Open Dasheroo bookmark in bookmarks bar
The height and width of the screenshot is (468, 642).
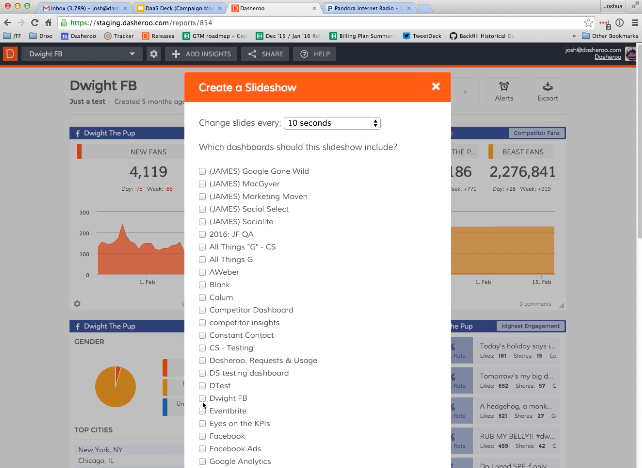(x=78, y=36)
